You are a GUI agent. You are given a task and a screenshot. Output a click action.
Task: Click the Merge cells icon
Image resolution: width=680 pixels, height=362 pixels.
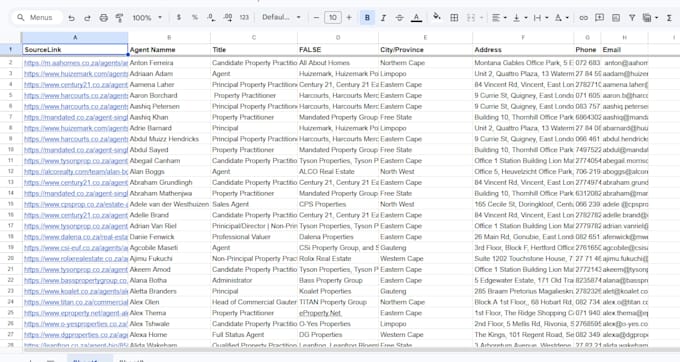[x=471, y=17]
